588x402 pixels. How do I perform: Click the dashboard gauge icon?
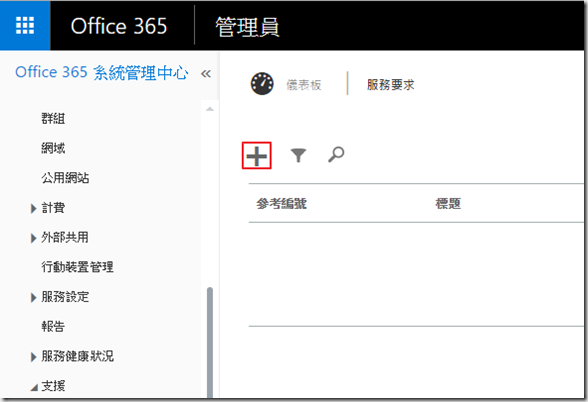(x=262, y=84)
